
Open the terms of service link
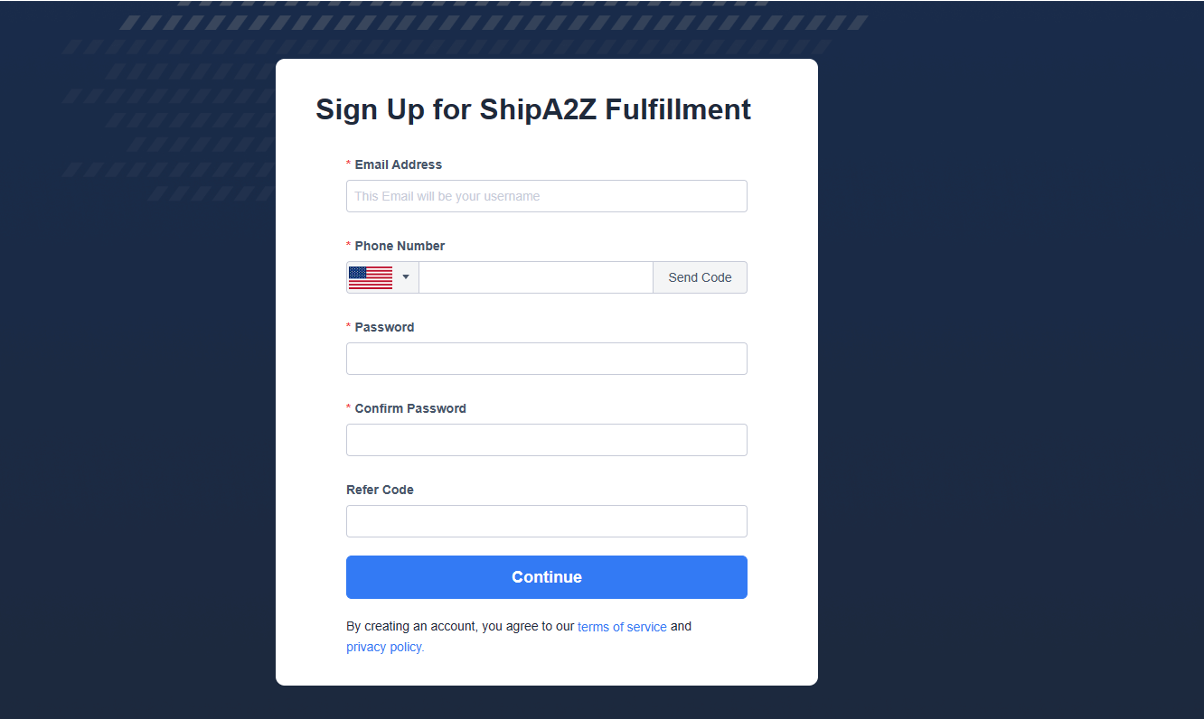pyautogui.click(x=622, y=627)
